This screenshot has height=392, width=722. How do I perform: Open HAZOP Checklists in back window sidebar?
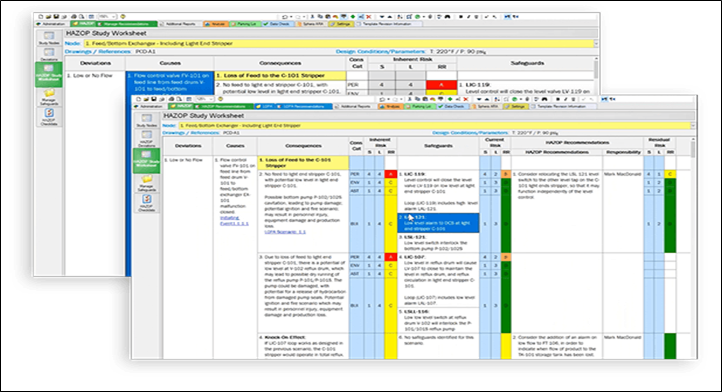coord(49,117)
